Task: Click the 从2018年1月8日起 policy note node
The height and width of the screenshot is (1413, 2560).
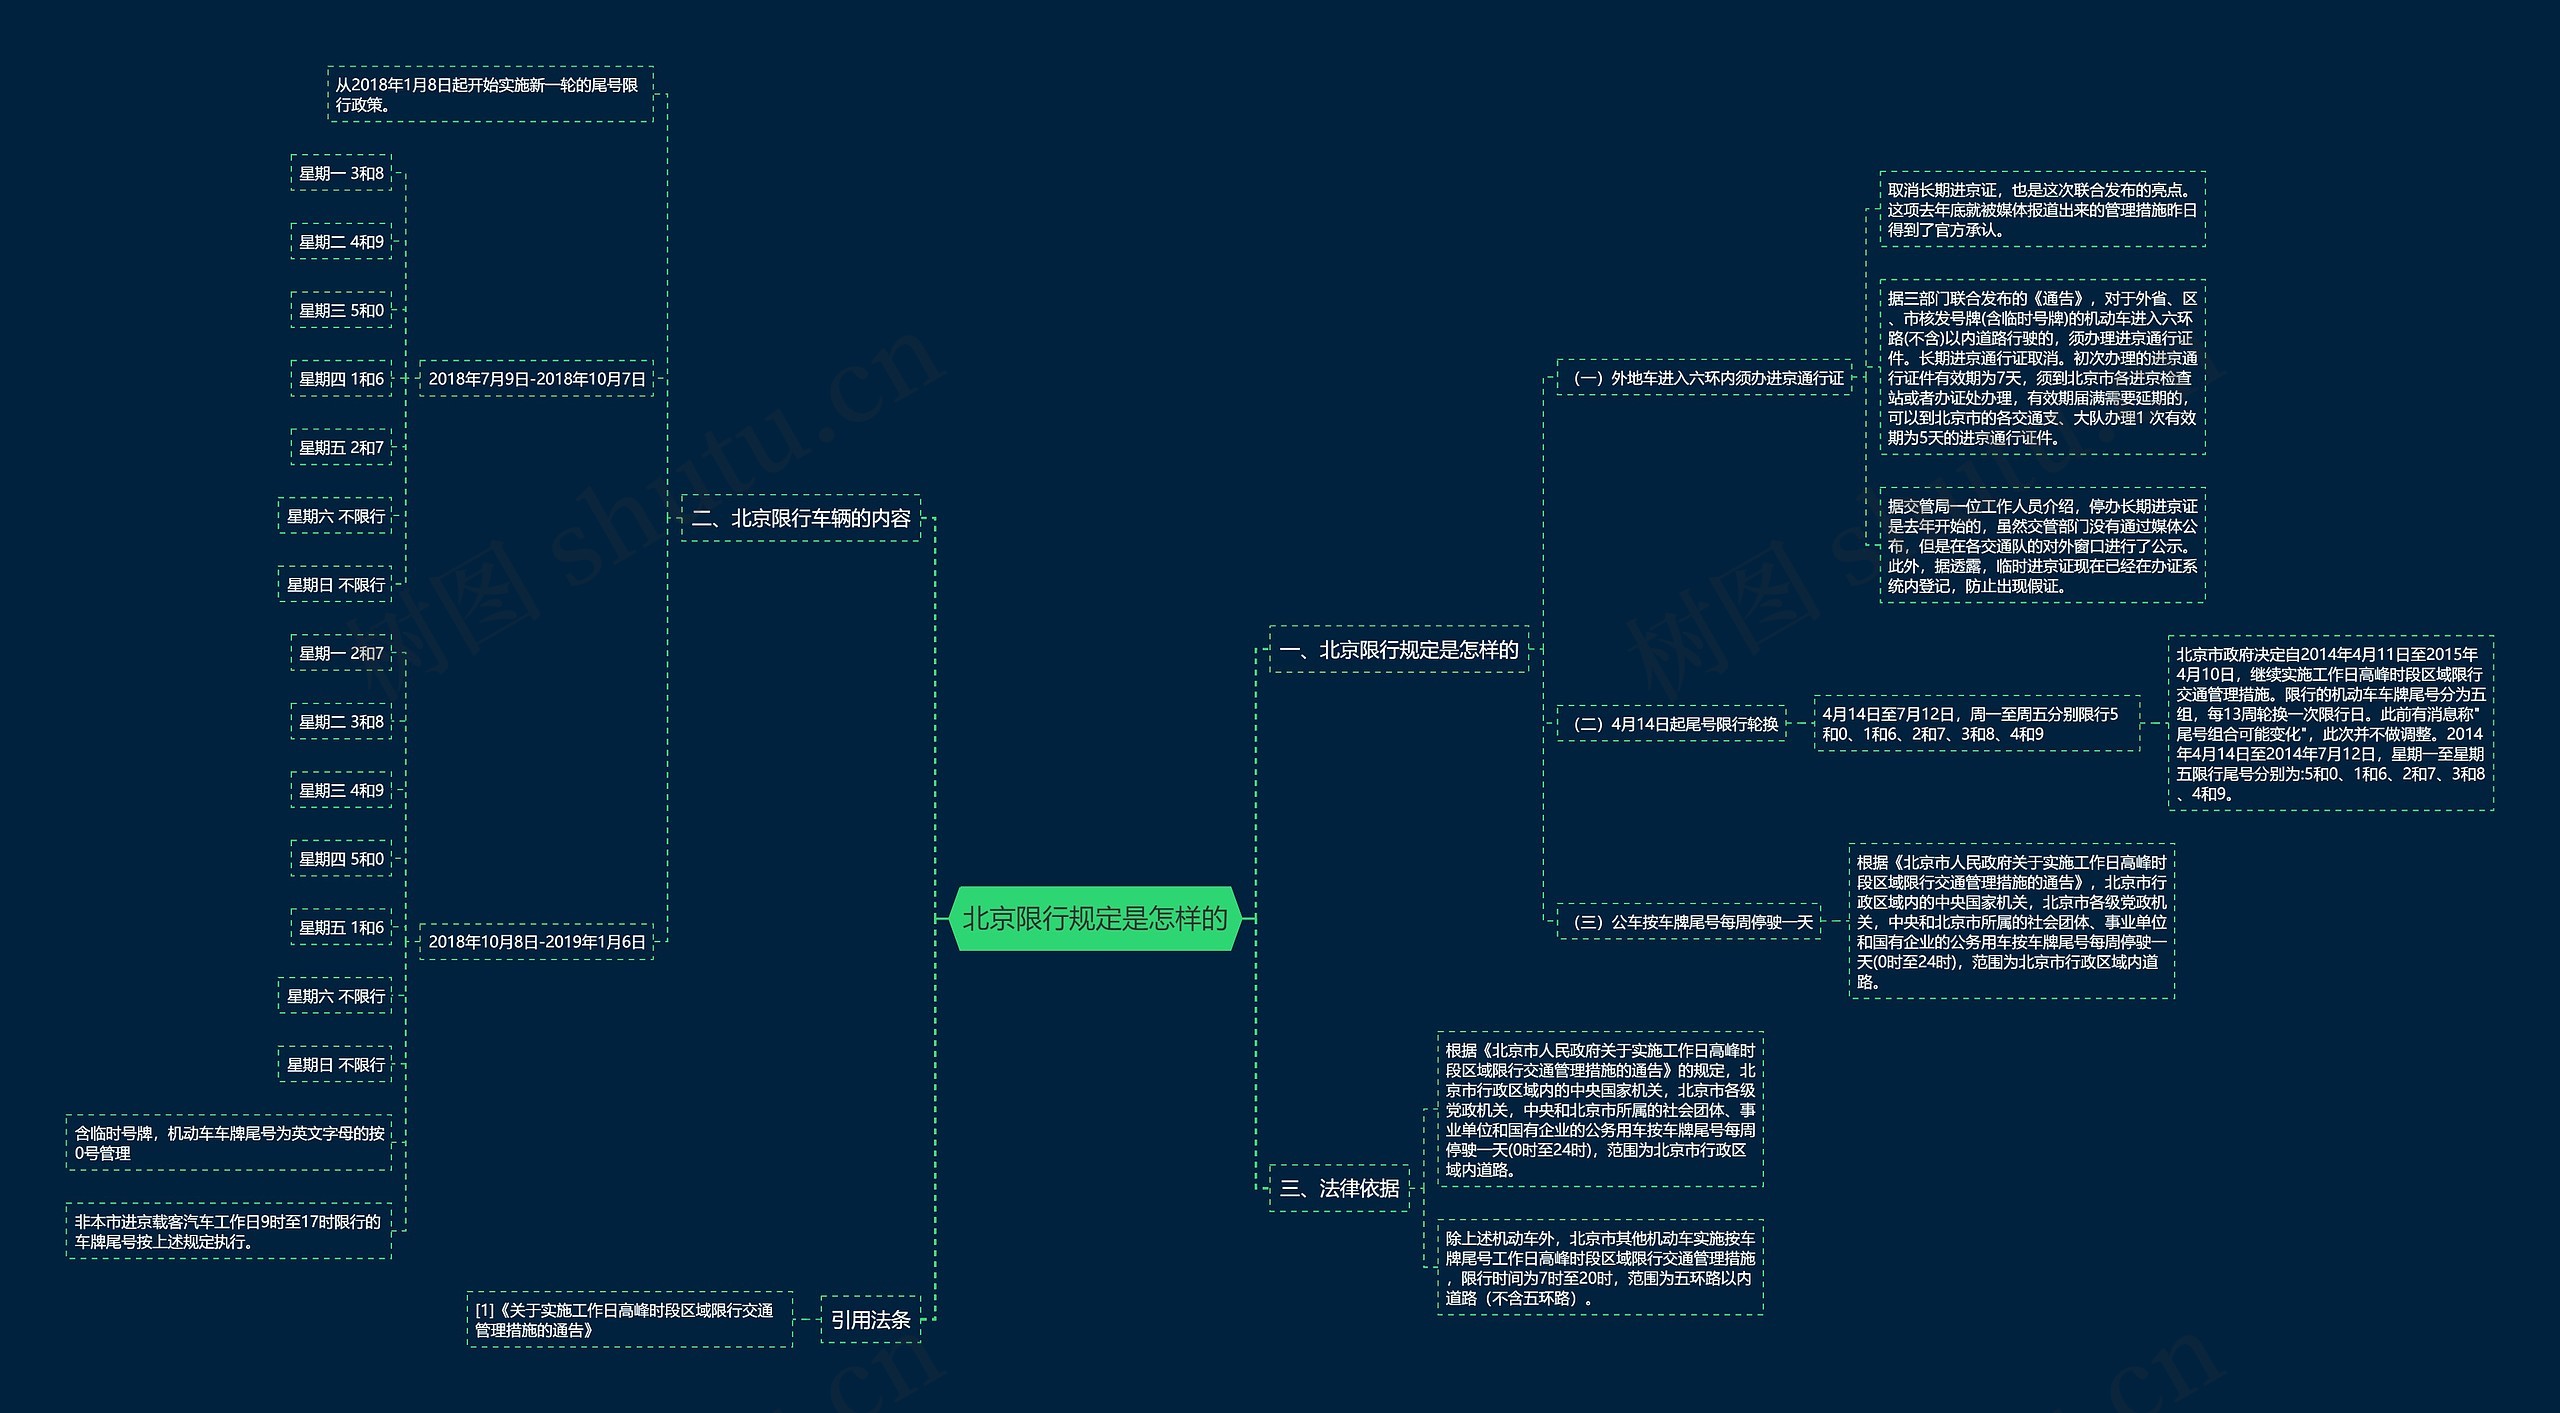Action: 490,95
